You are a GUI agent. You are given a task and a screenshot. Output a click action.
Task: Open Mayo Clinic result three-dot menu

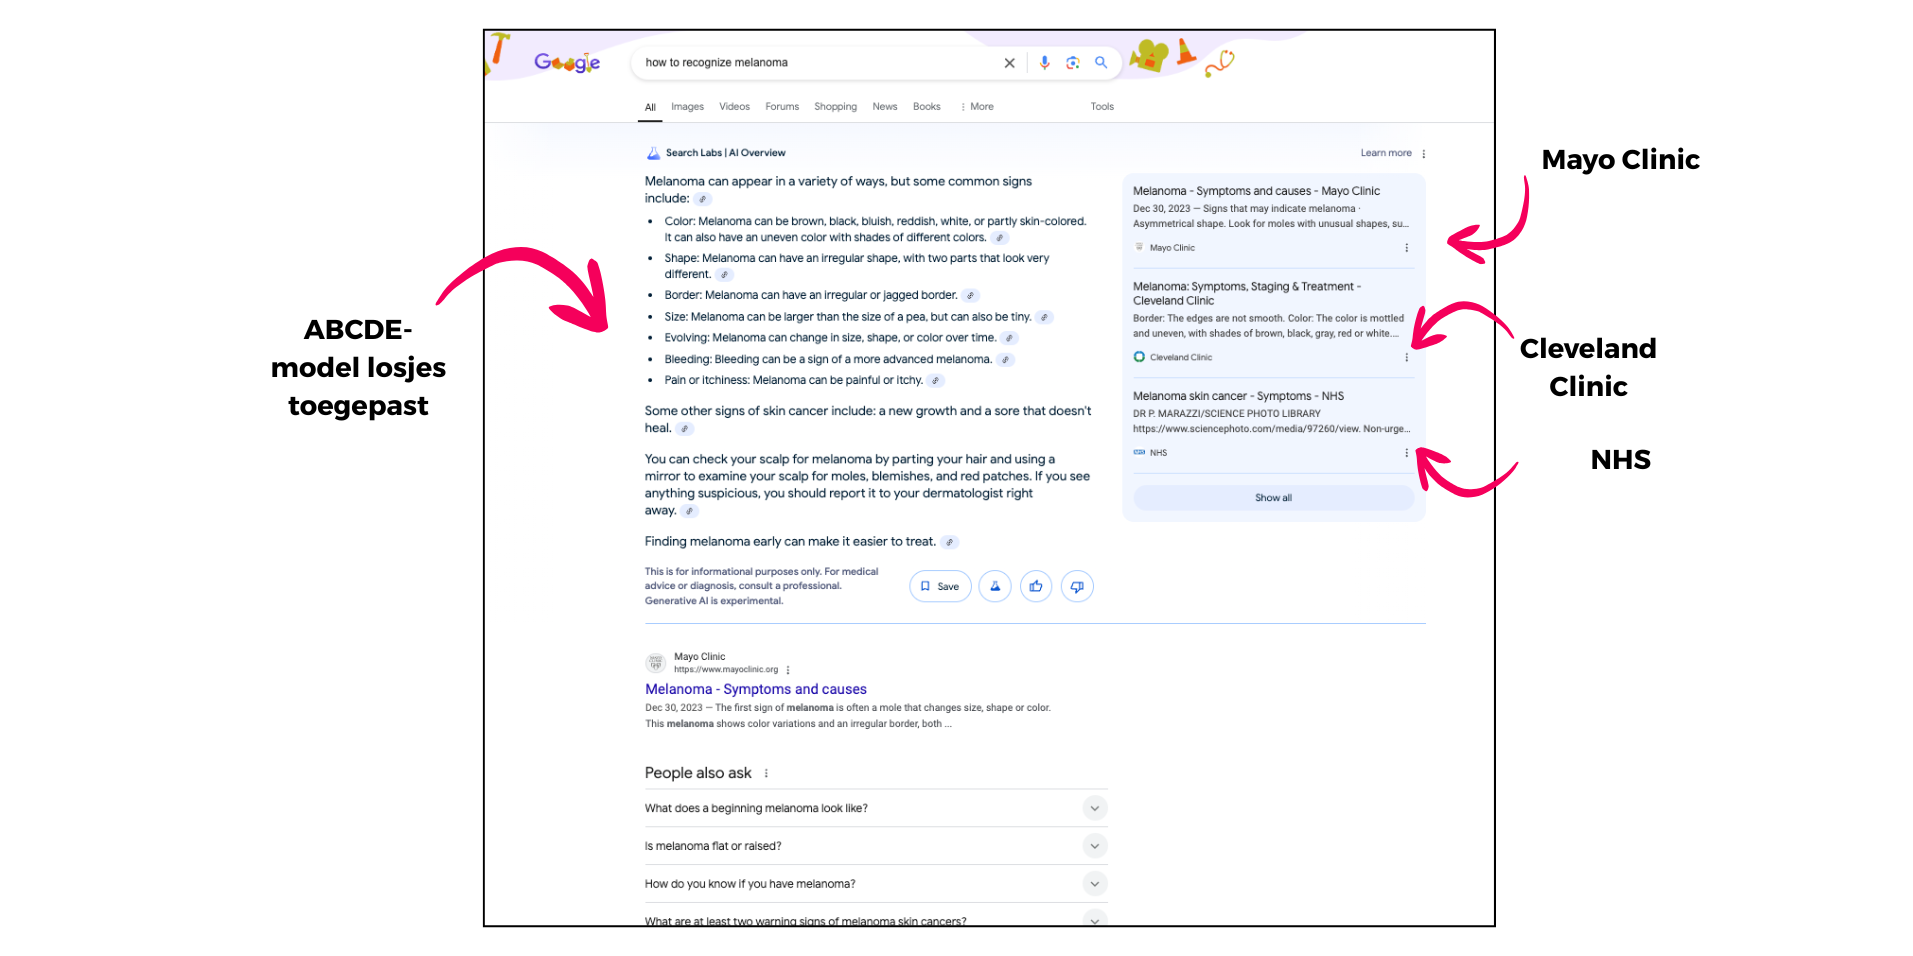pos(788,671)
